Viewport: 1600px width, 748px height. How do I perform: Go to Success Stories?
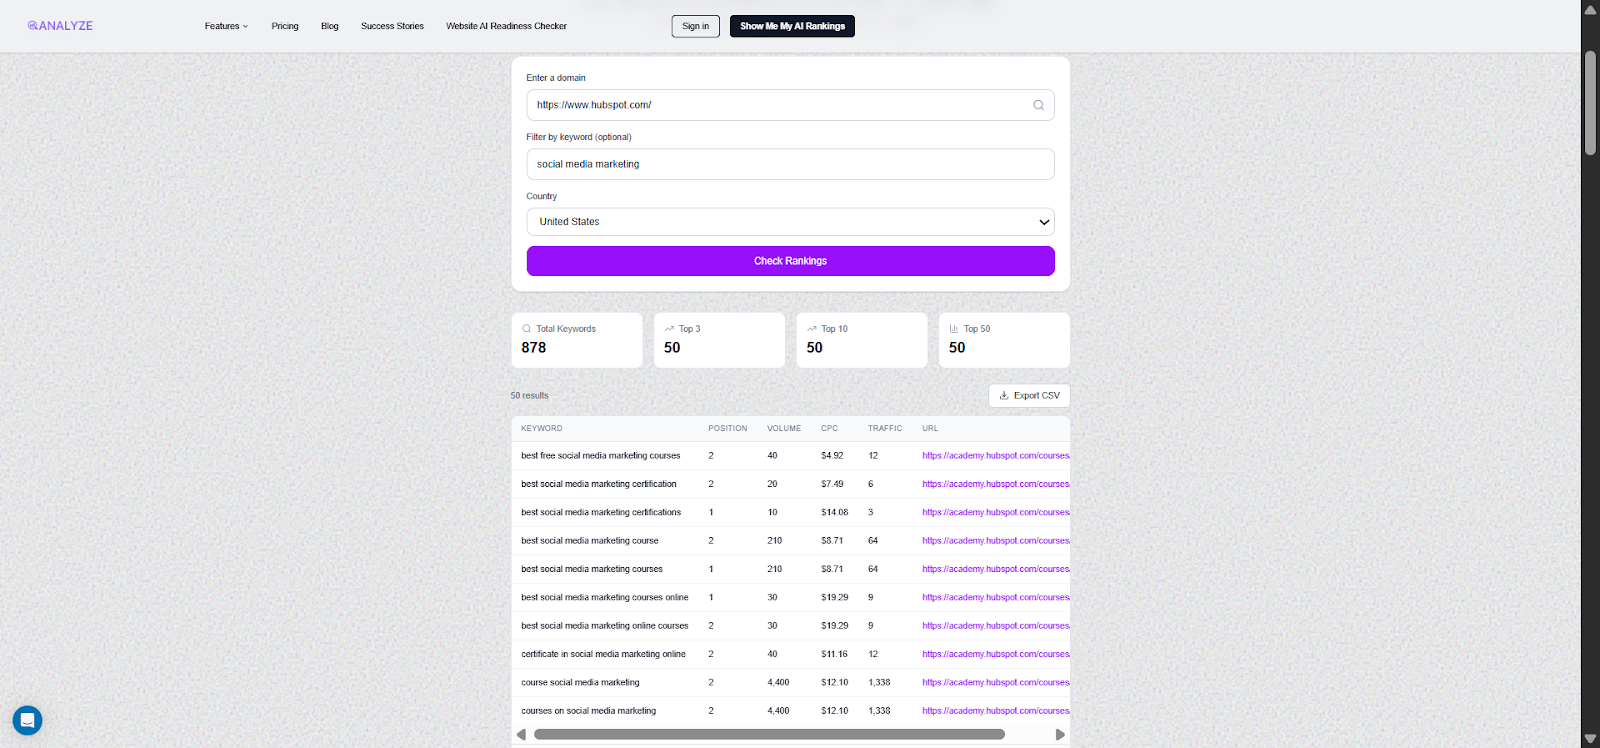tap(392, 26)
